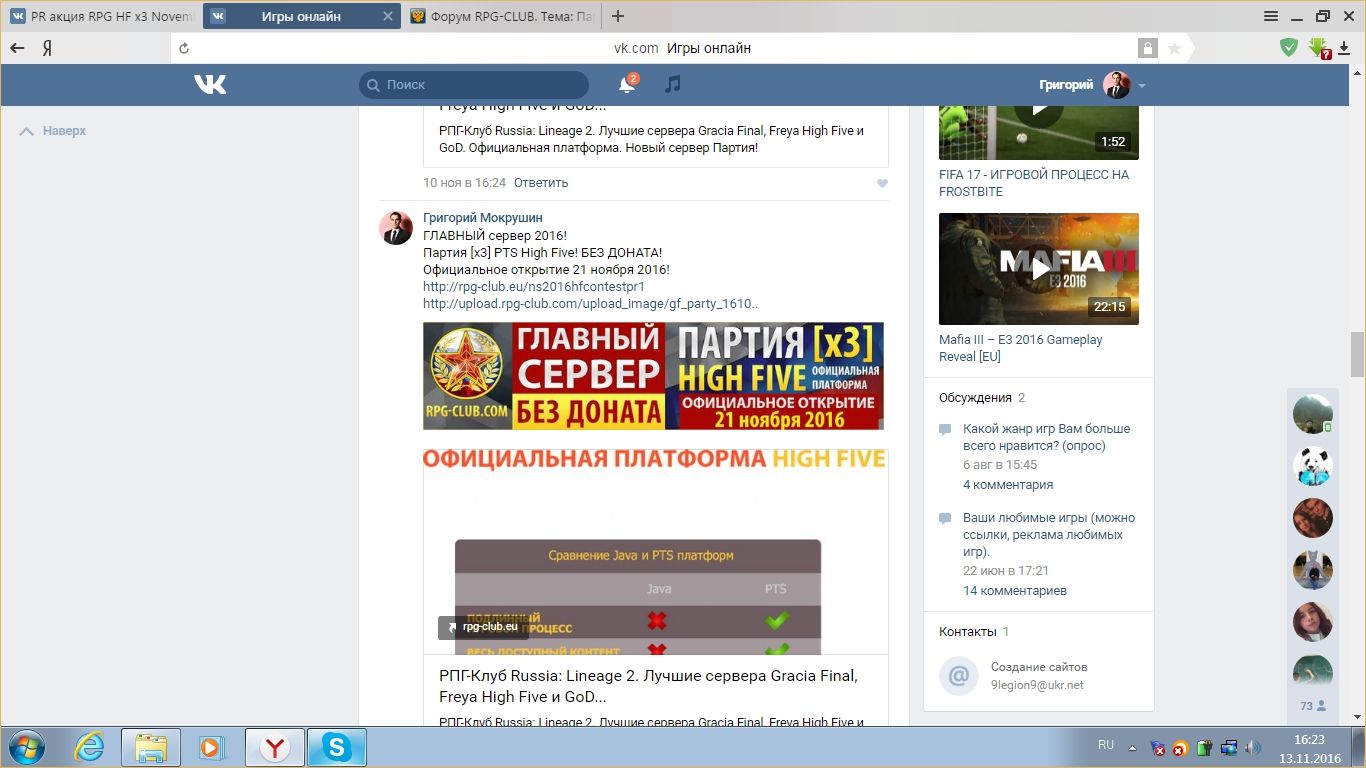This screenshot has height=768, width=1366.
Task: Click the RU language indicator
Action: [1105, 745]
